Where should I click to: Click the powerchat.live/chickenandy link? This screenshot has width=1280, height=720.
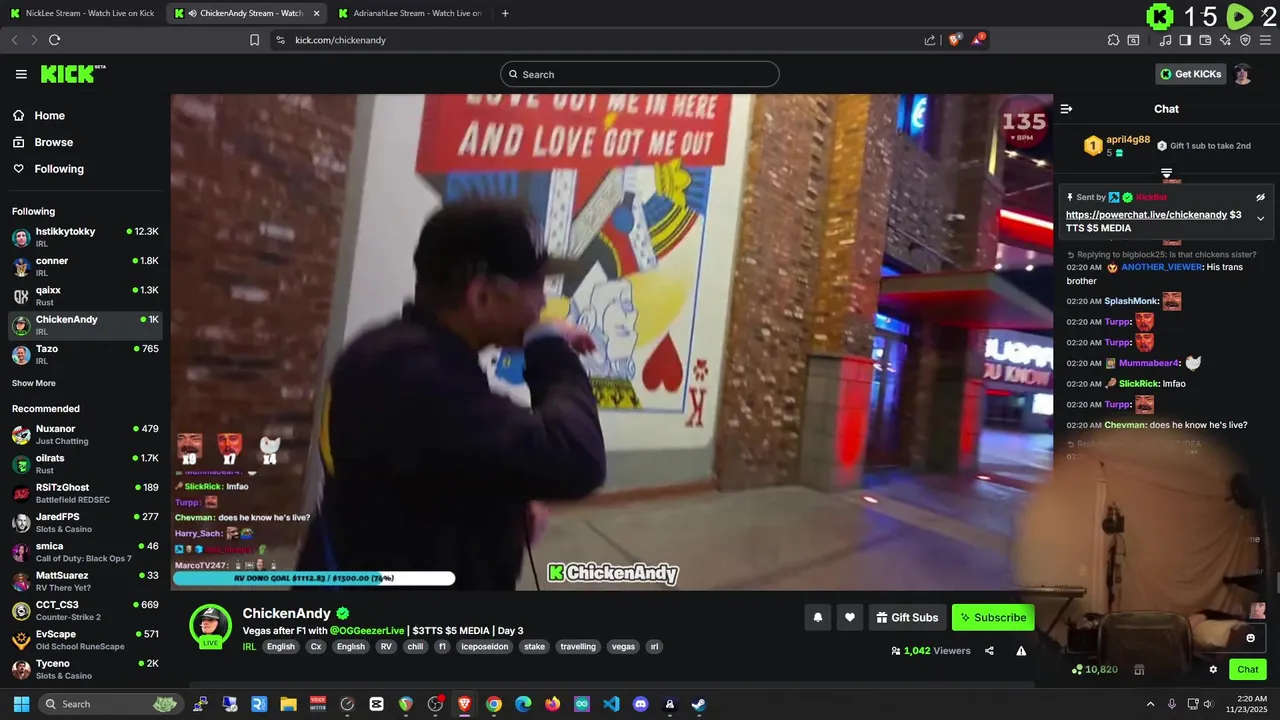tap(1146, 215)
